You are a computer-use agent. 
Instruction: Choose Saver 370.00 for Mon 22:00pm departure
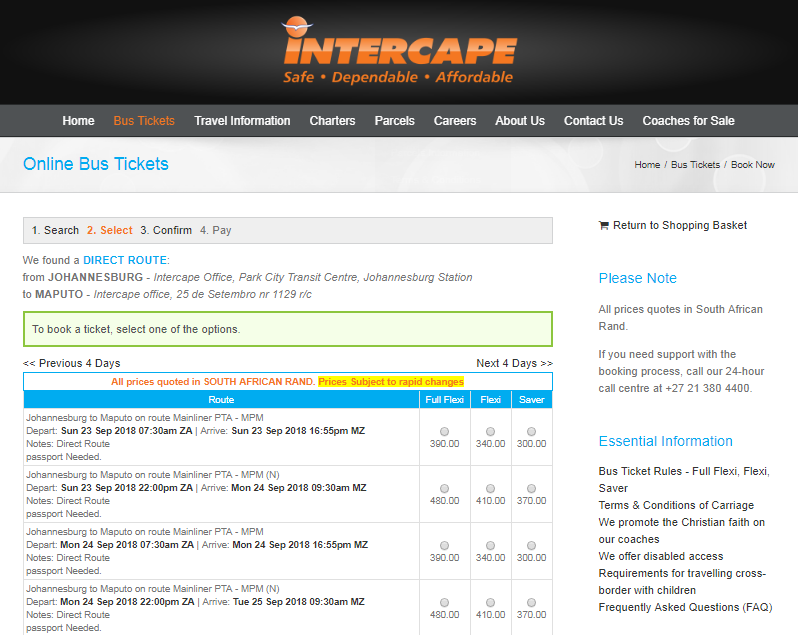(x=531, y=602)
